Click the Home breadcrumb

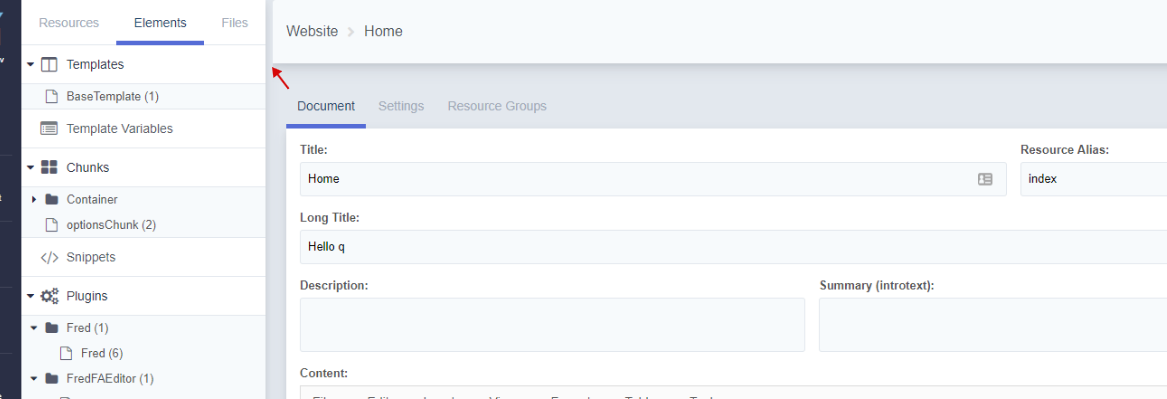383,31
